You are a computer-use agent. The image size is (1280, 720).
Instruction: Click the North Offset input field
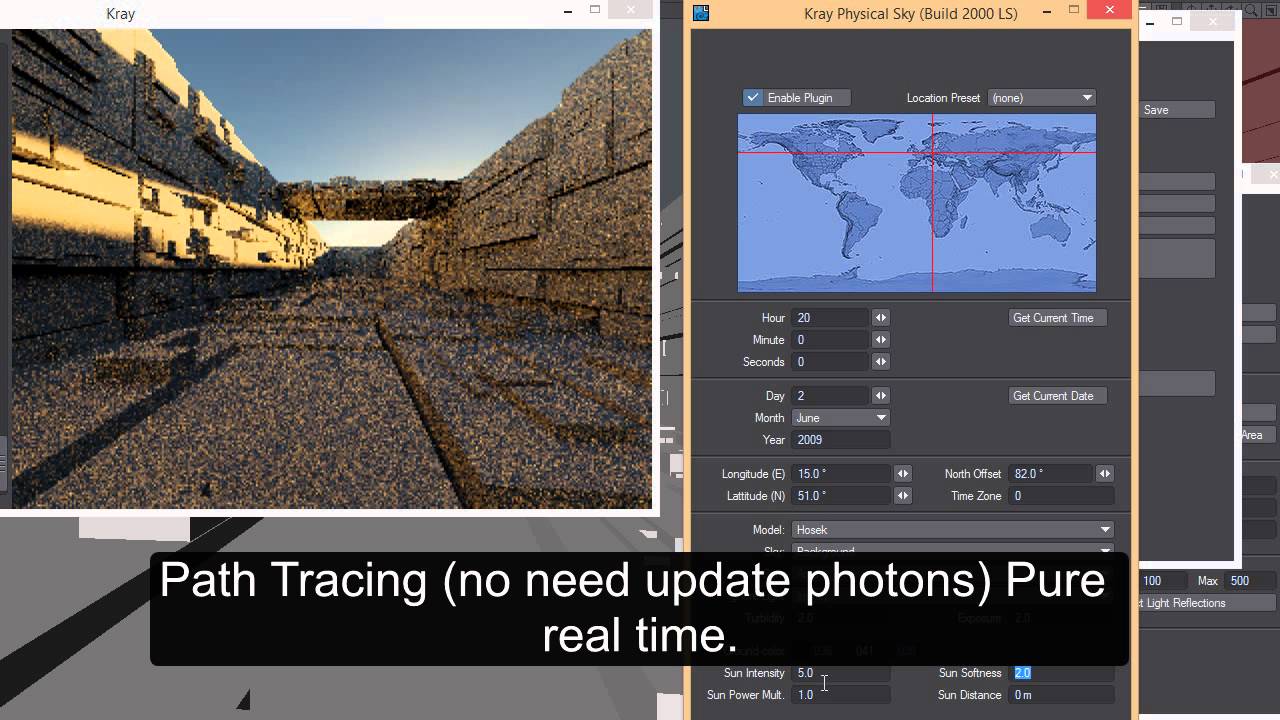pos(1050,474)
